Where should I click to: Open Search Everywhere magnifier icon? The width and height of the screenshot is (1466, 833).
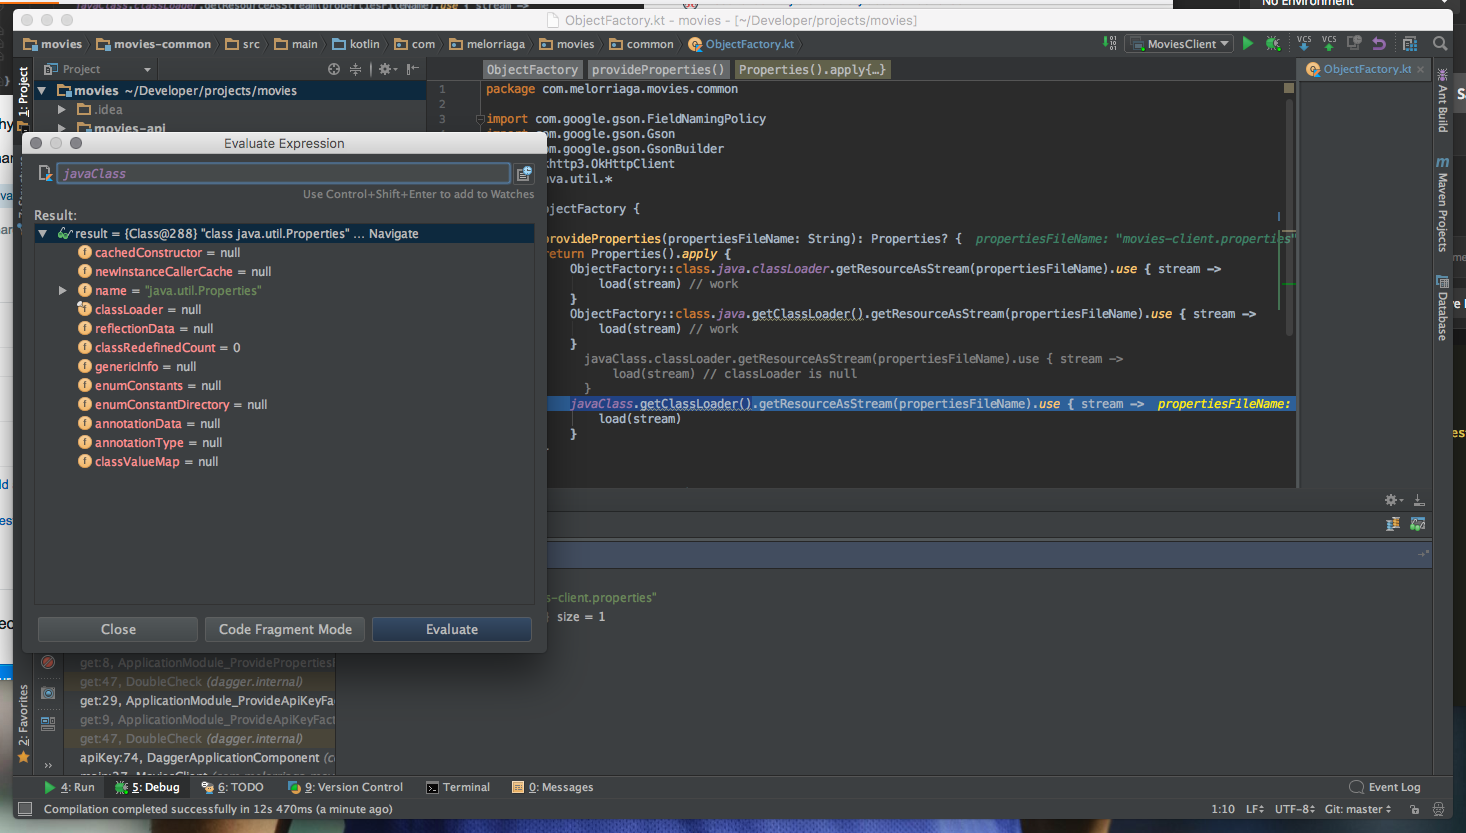tap(1440, 43)
